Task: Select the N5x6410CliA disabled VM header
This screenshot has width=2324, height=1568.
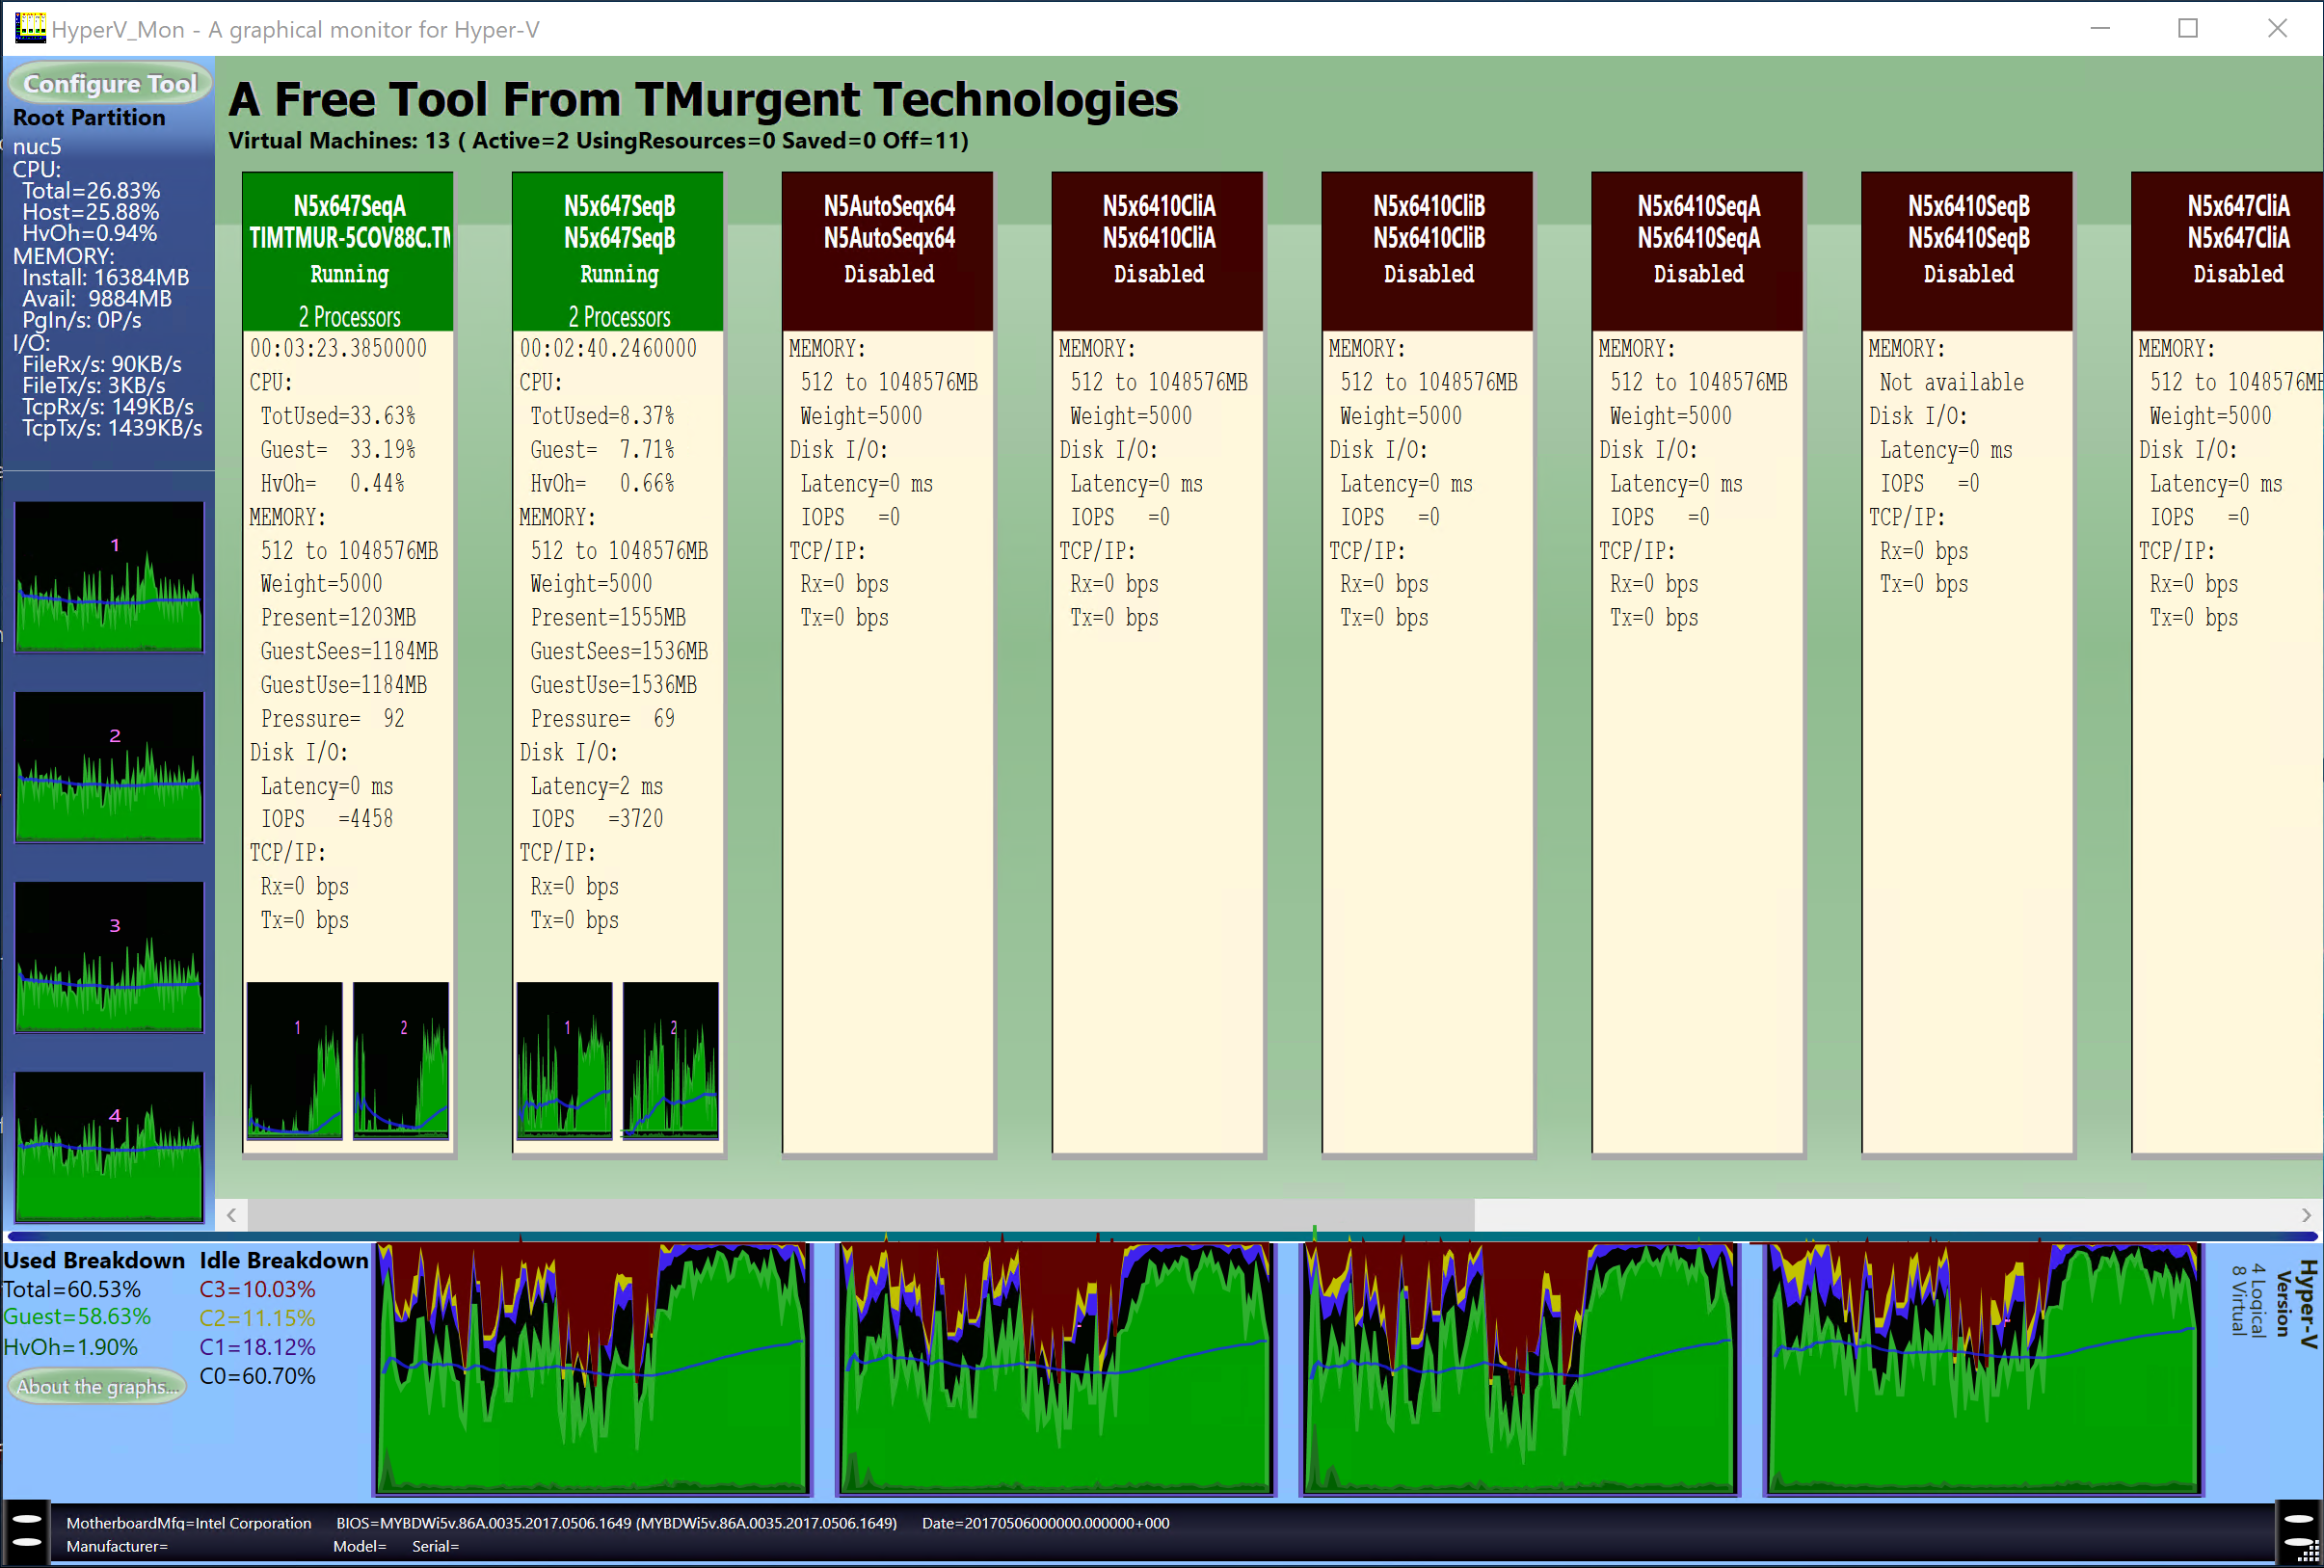Action: coord(1158,252)
